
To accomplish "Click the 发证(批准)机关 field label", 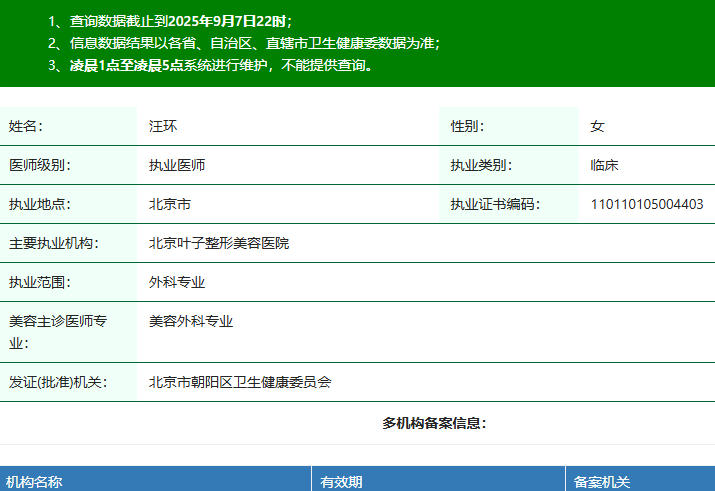I will (57, 382).
